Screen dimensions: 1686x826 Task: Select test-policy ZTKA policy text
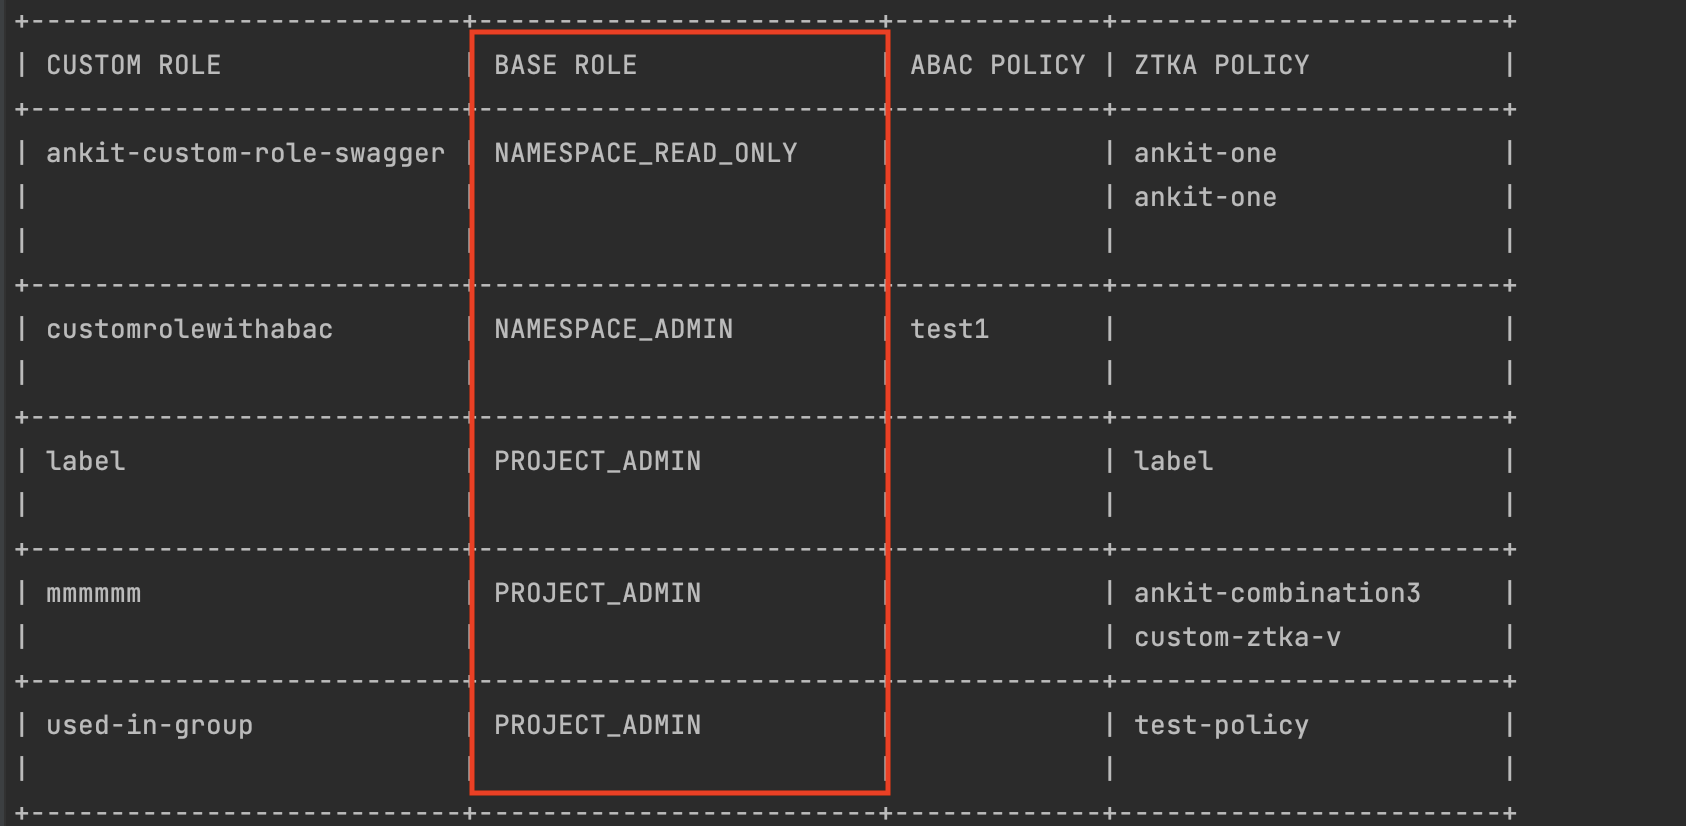(x=1221, y=725)
